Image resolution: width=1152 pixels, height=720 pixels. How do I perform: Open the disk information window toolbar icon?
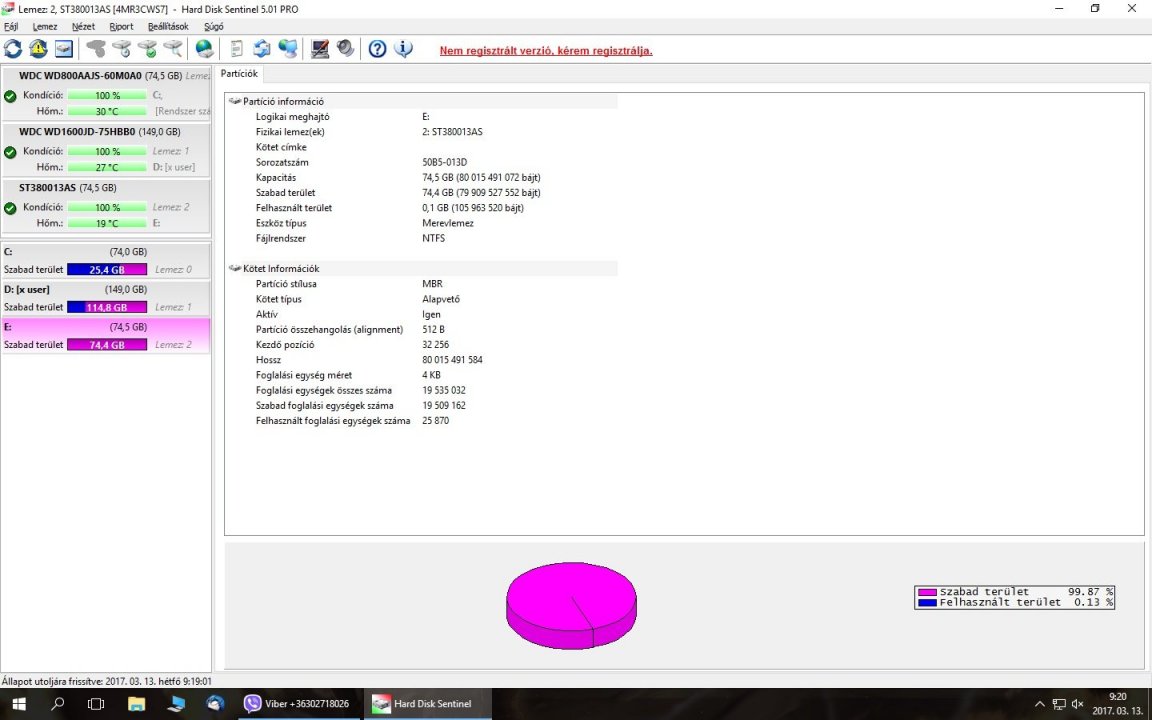[x=64, y=49]
